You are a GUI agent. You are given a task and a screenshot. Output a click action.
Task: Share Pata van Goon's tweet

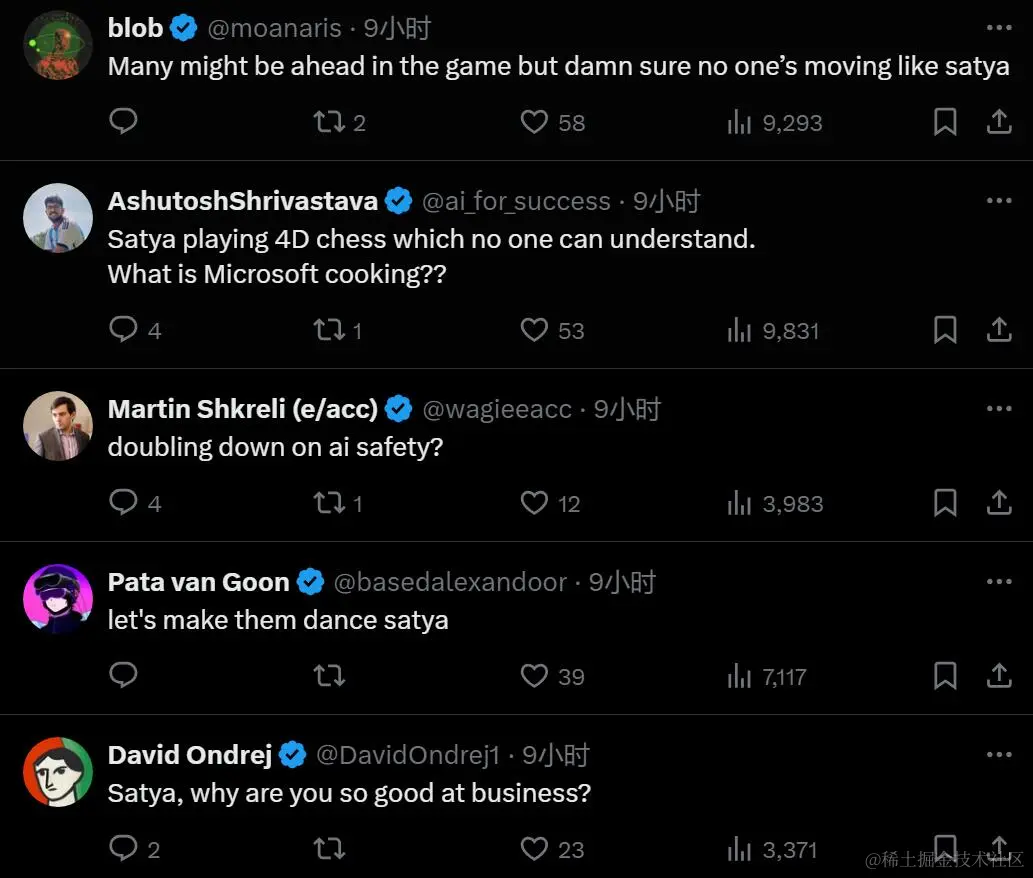click(x=999, y=676)
